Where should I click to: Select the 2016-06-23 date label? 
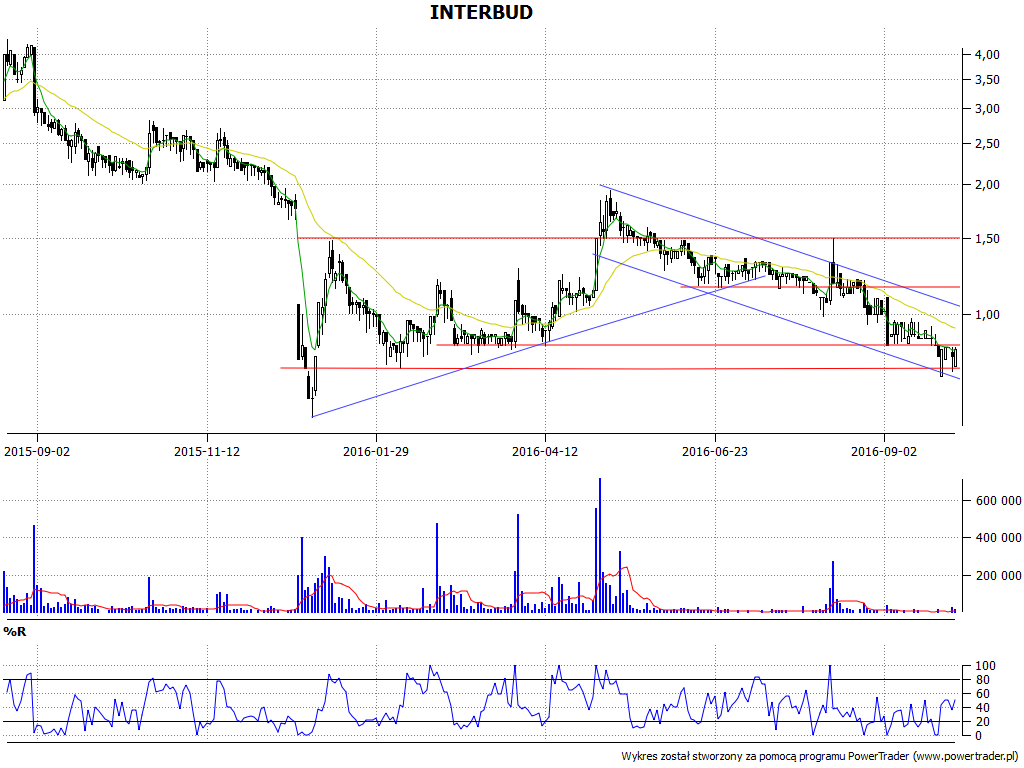[x=715, y=451]
